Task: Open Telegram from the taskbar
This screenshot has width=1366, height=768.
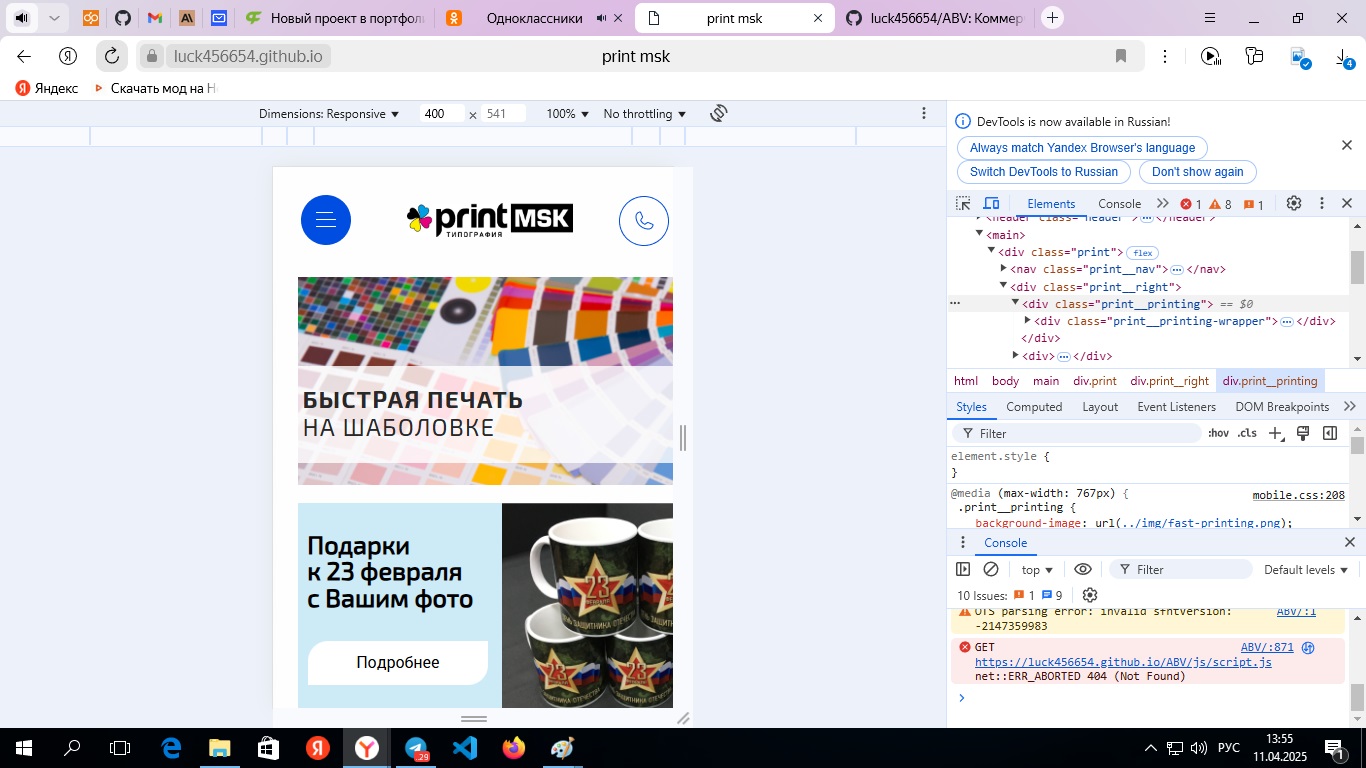Action: pyautogui.click(x=416, y=748)
